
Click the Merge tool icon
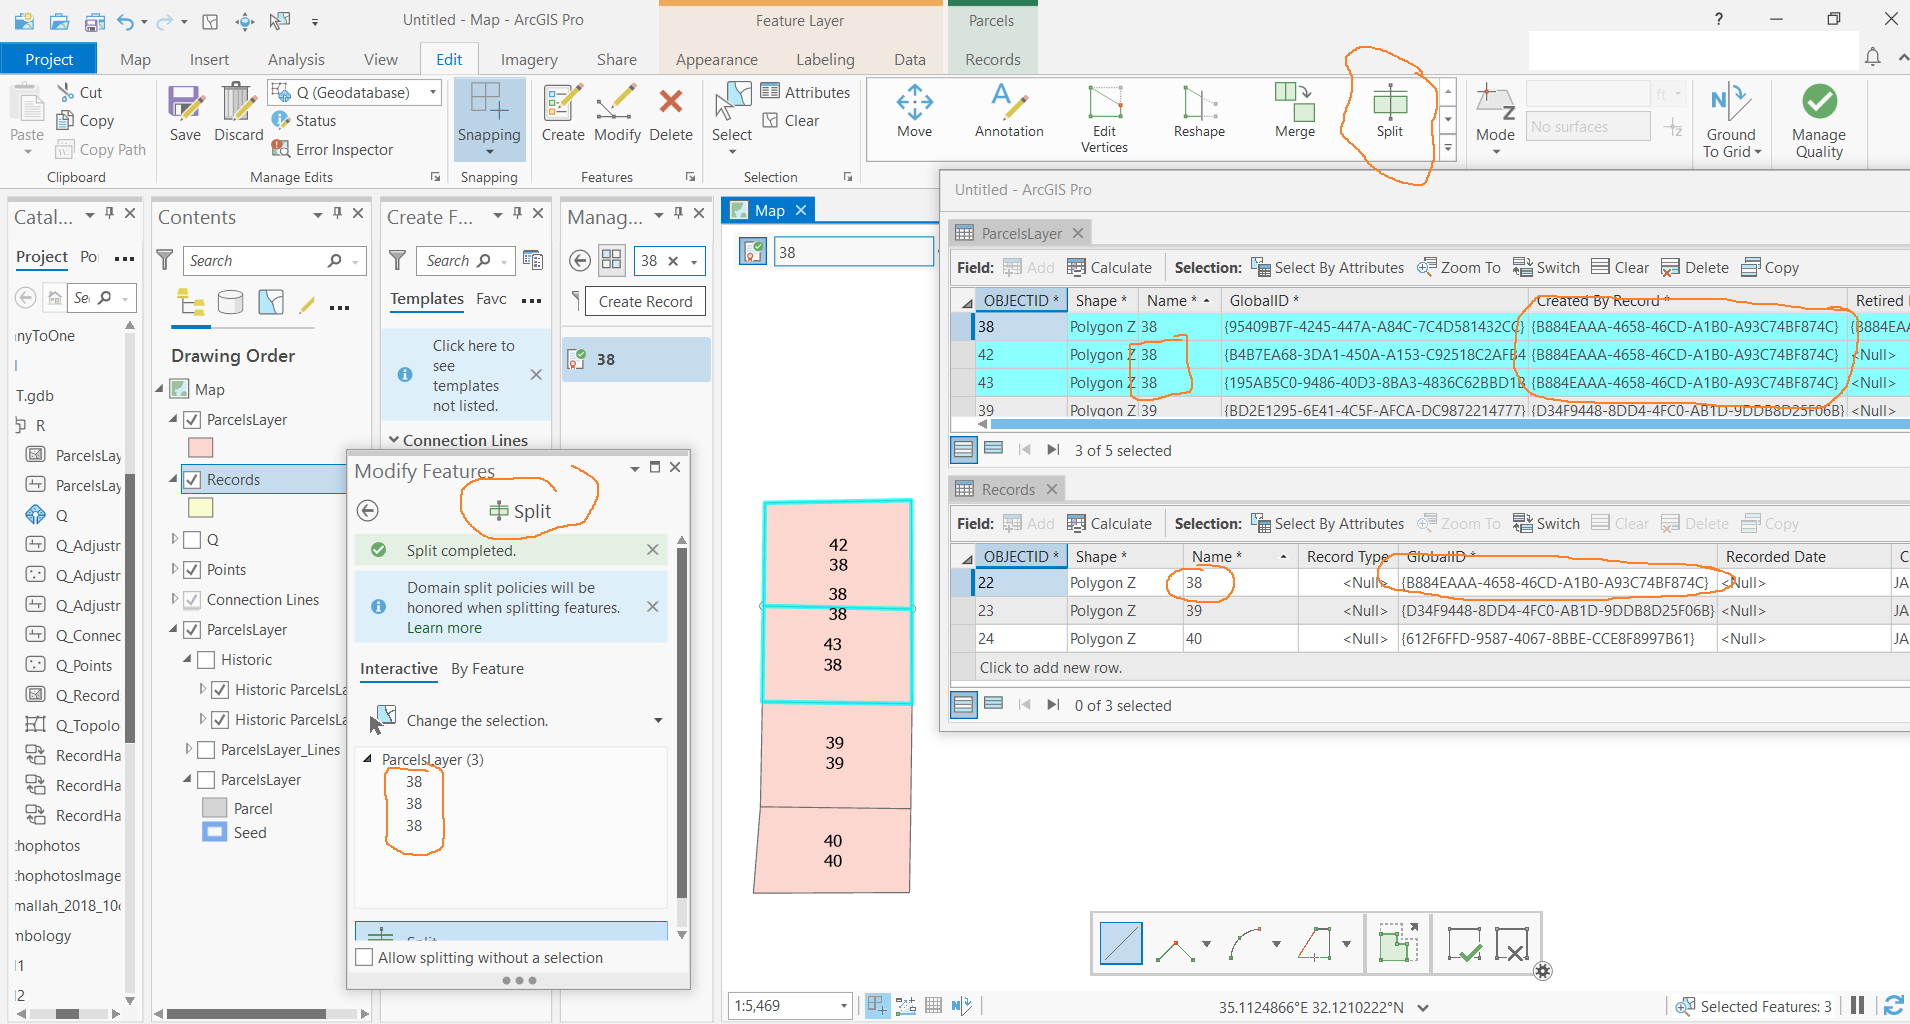point(1295,111)
